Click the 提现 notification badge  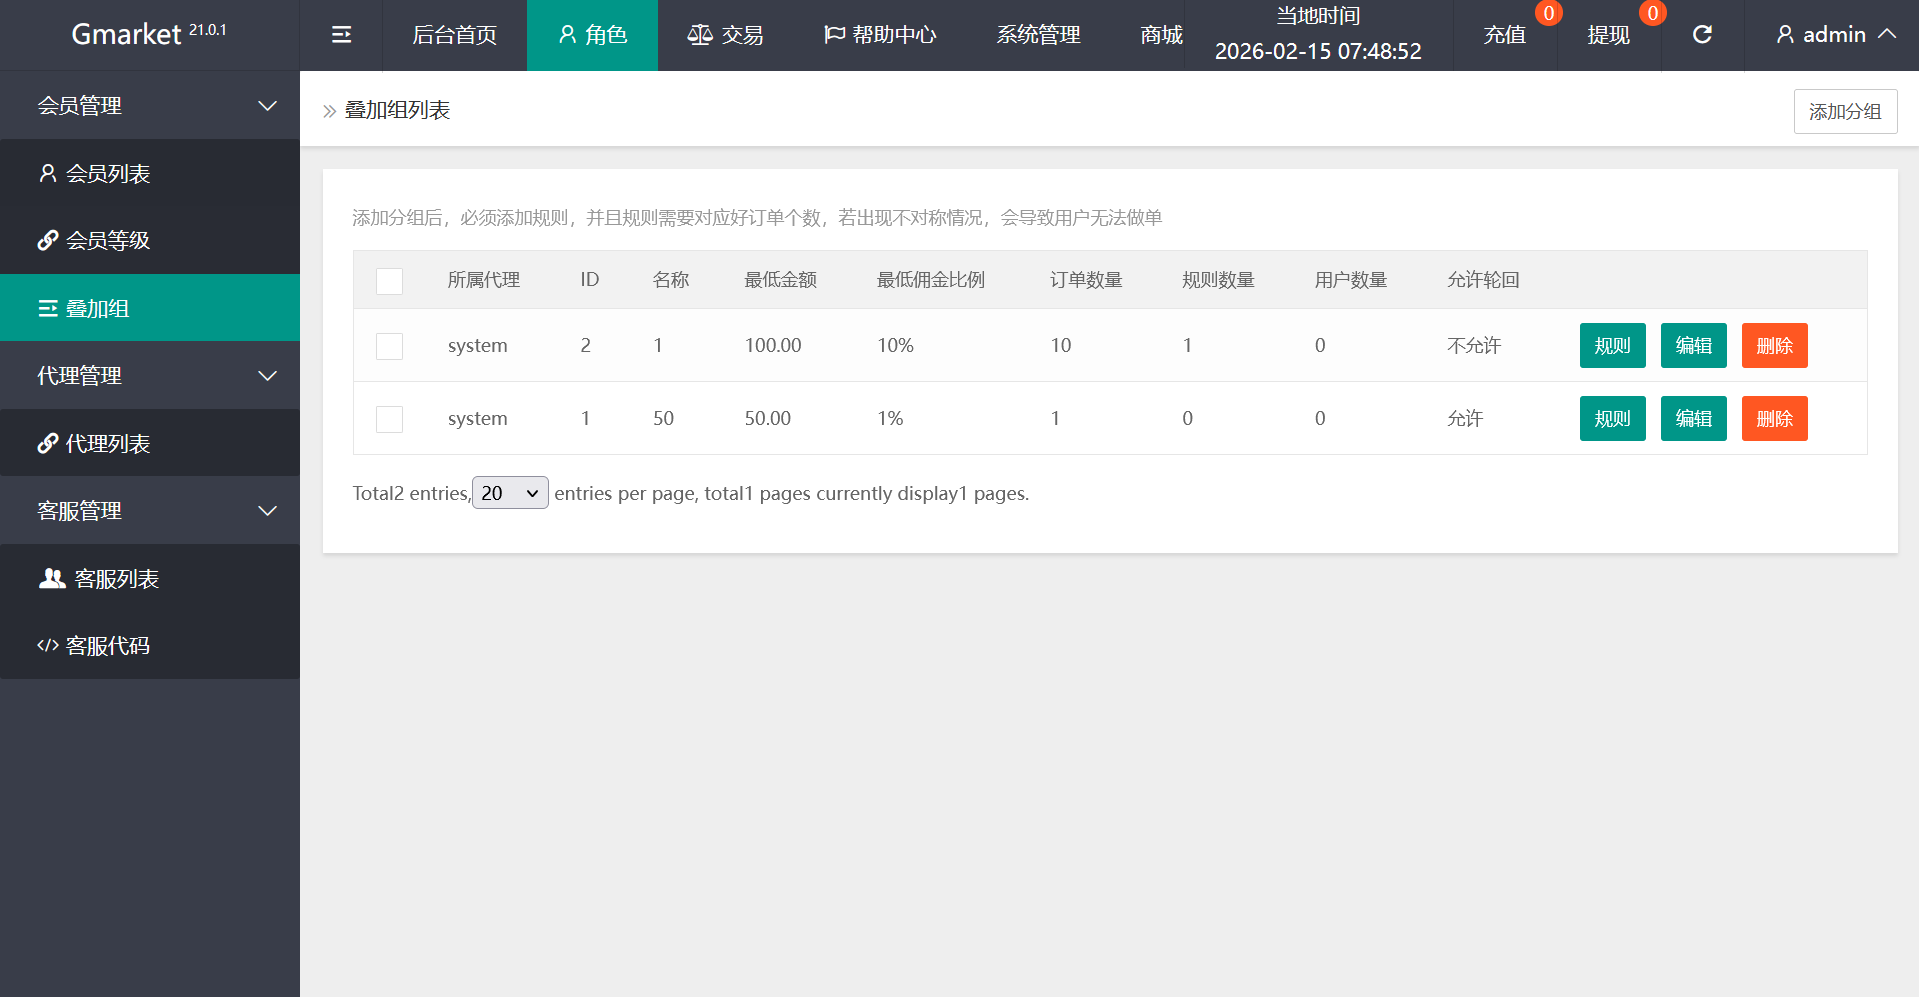[1652, 13]
